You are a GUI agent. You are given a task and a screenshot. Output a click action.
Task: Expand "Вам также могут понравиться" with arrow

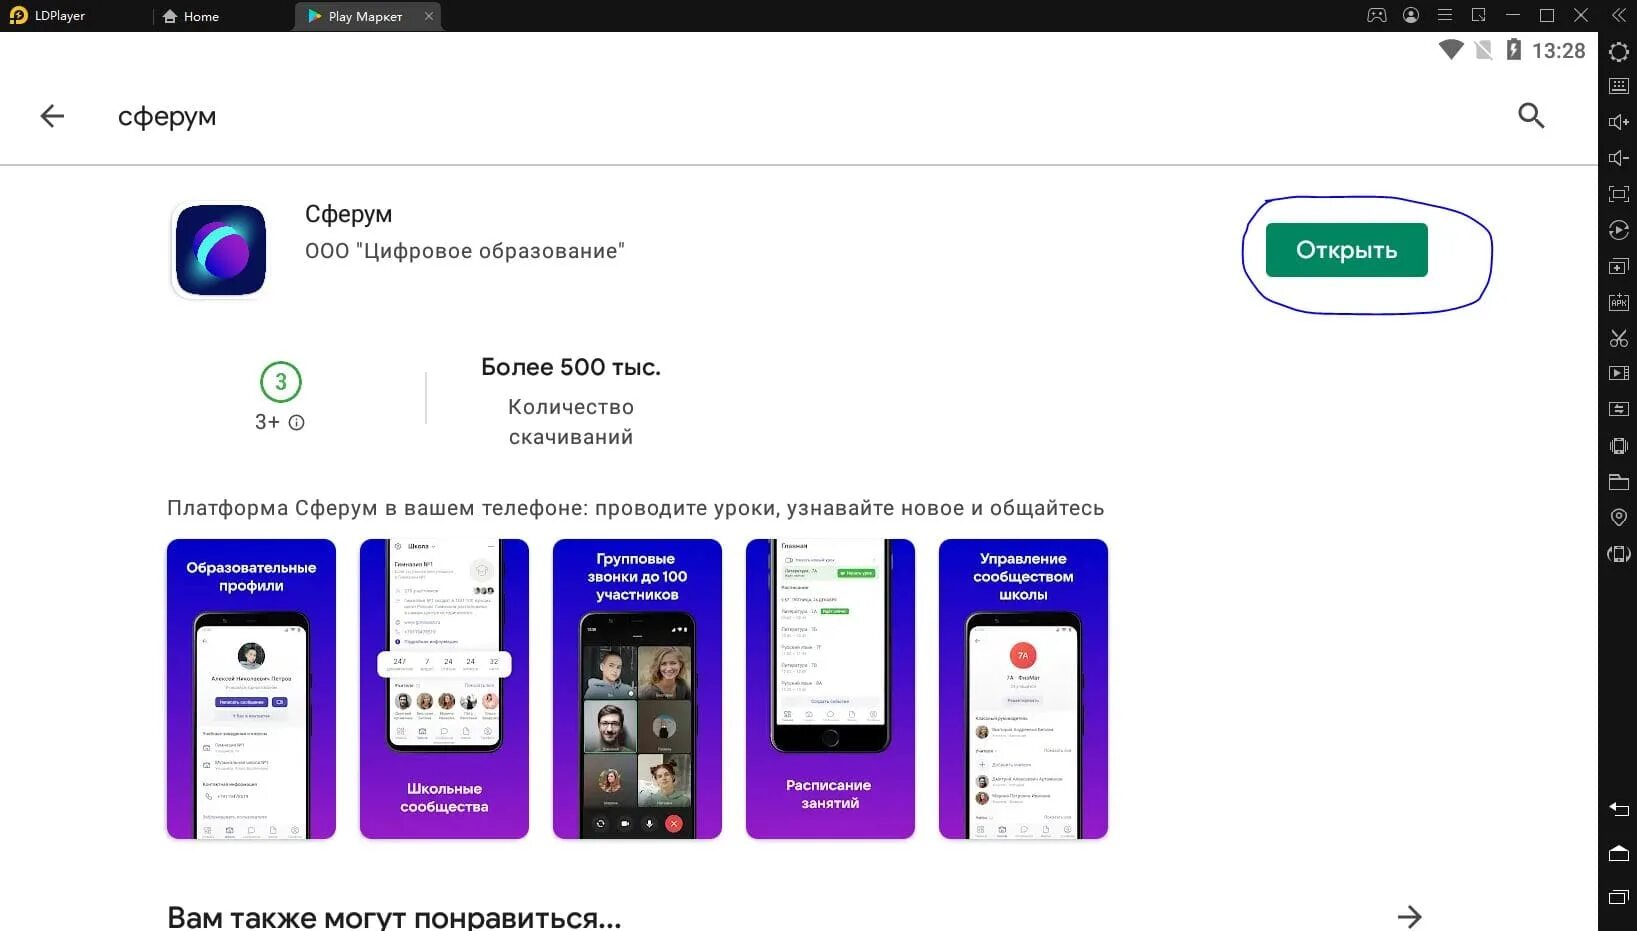[1409, 917]
